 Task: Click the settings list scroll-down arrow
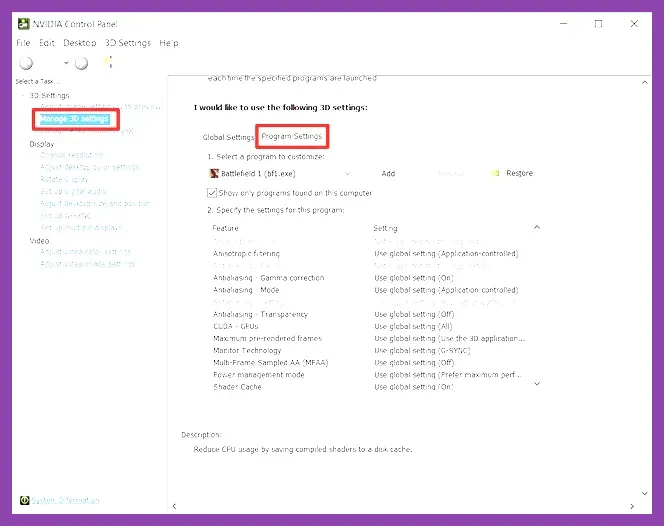[537, 384]
